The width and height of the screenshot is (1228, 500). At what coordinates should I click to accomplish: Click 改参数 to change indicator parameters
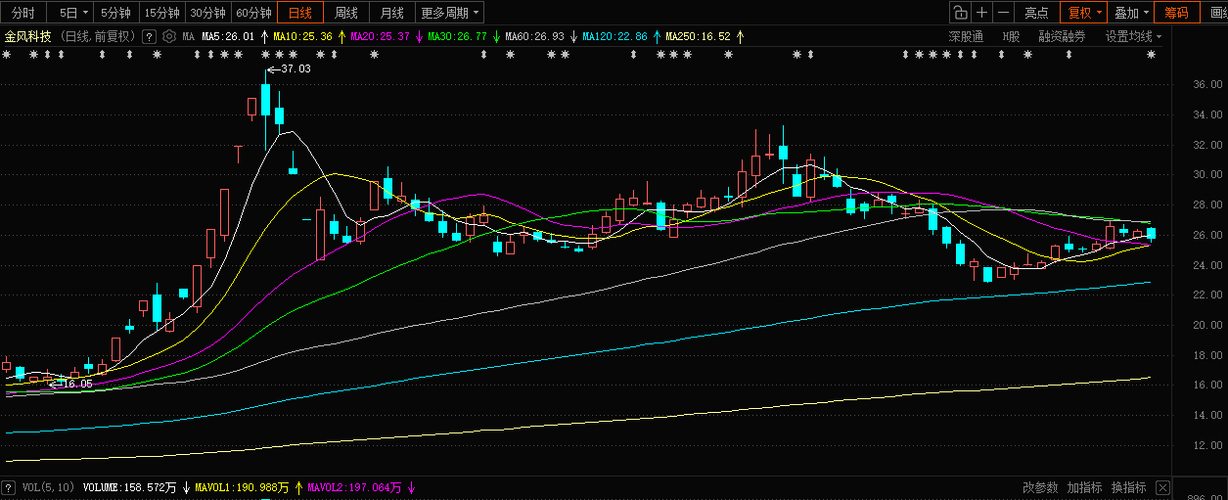[x=1040, y=488]
